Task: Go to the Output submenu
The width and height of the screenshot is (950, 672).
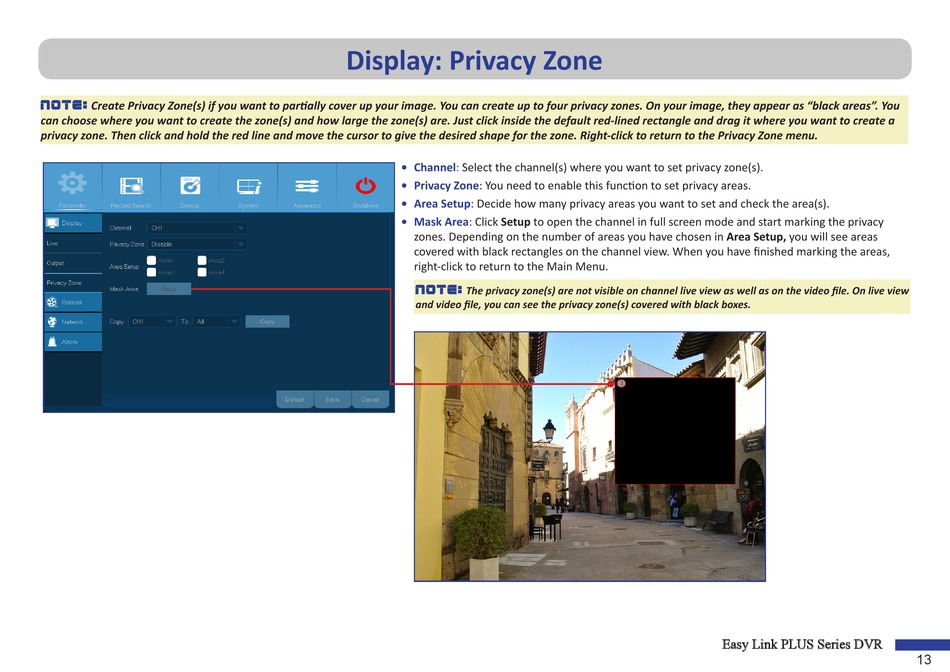Action: 73,263
